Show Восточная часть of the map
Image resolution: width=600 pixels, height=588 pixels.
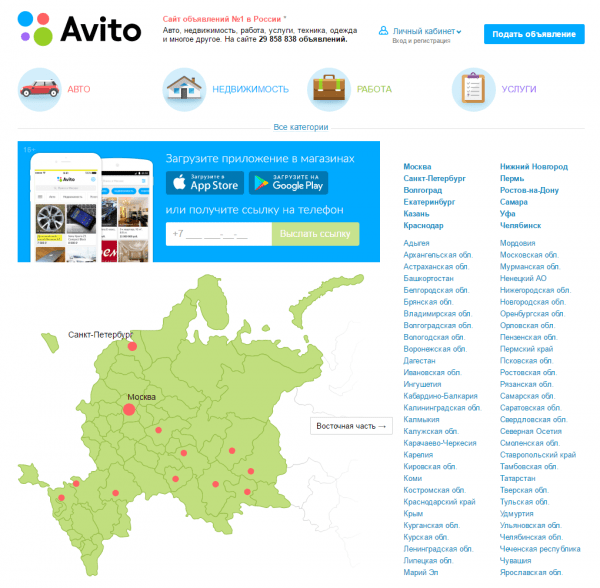351,426
